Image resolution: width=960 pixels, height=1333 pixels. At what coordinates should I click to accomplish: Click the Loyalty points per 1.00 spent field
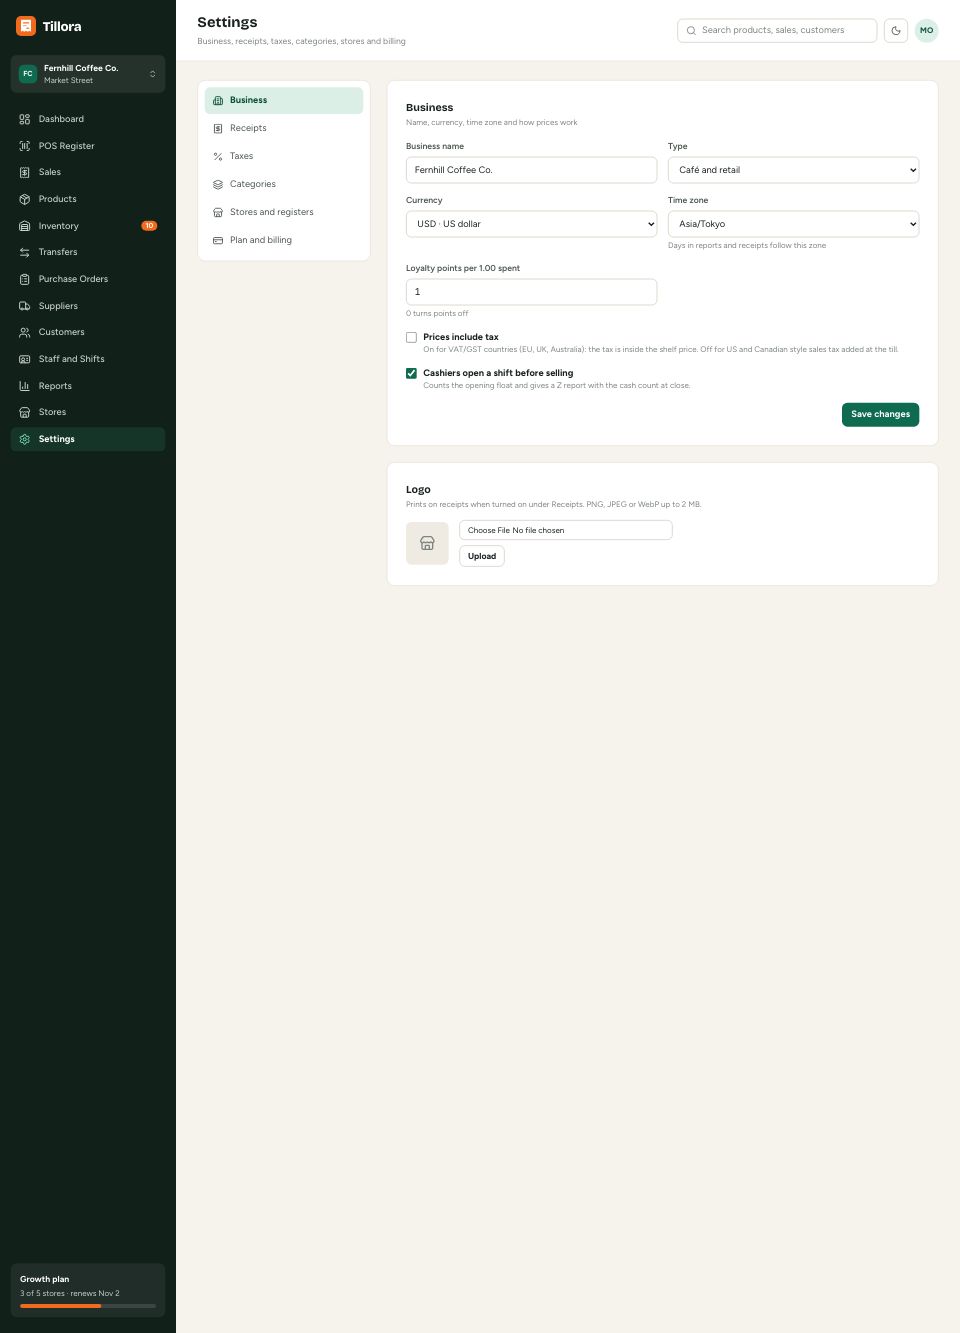[x=531, y=292]
